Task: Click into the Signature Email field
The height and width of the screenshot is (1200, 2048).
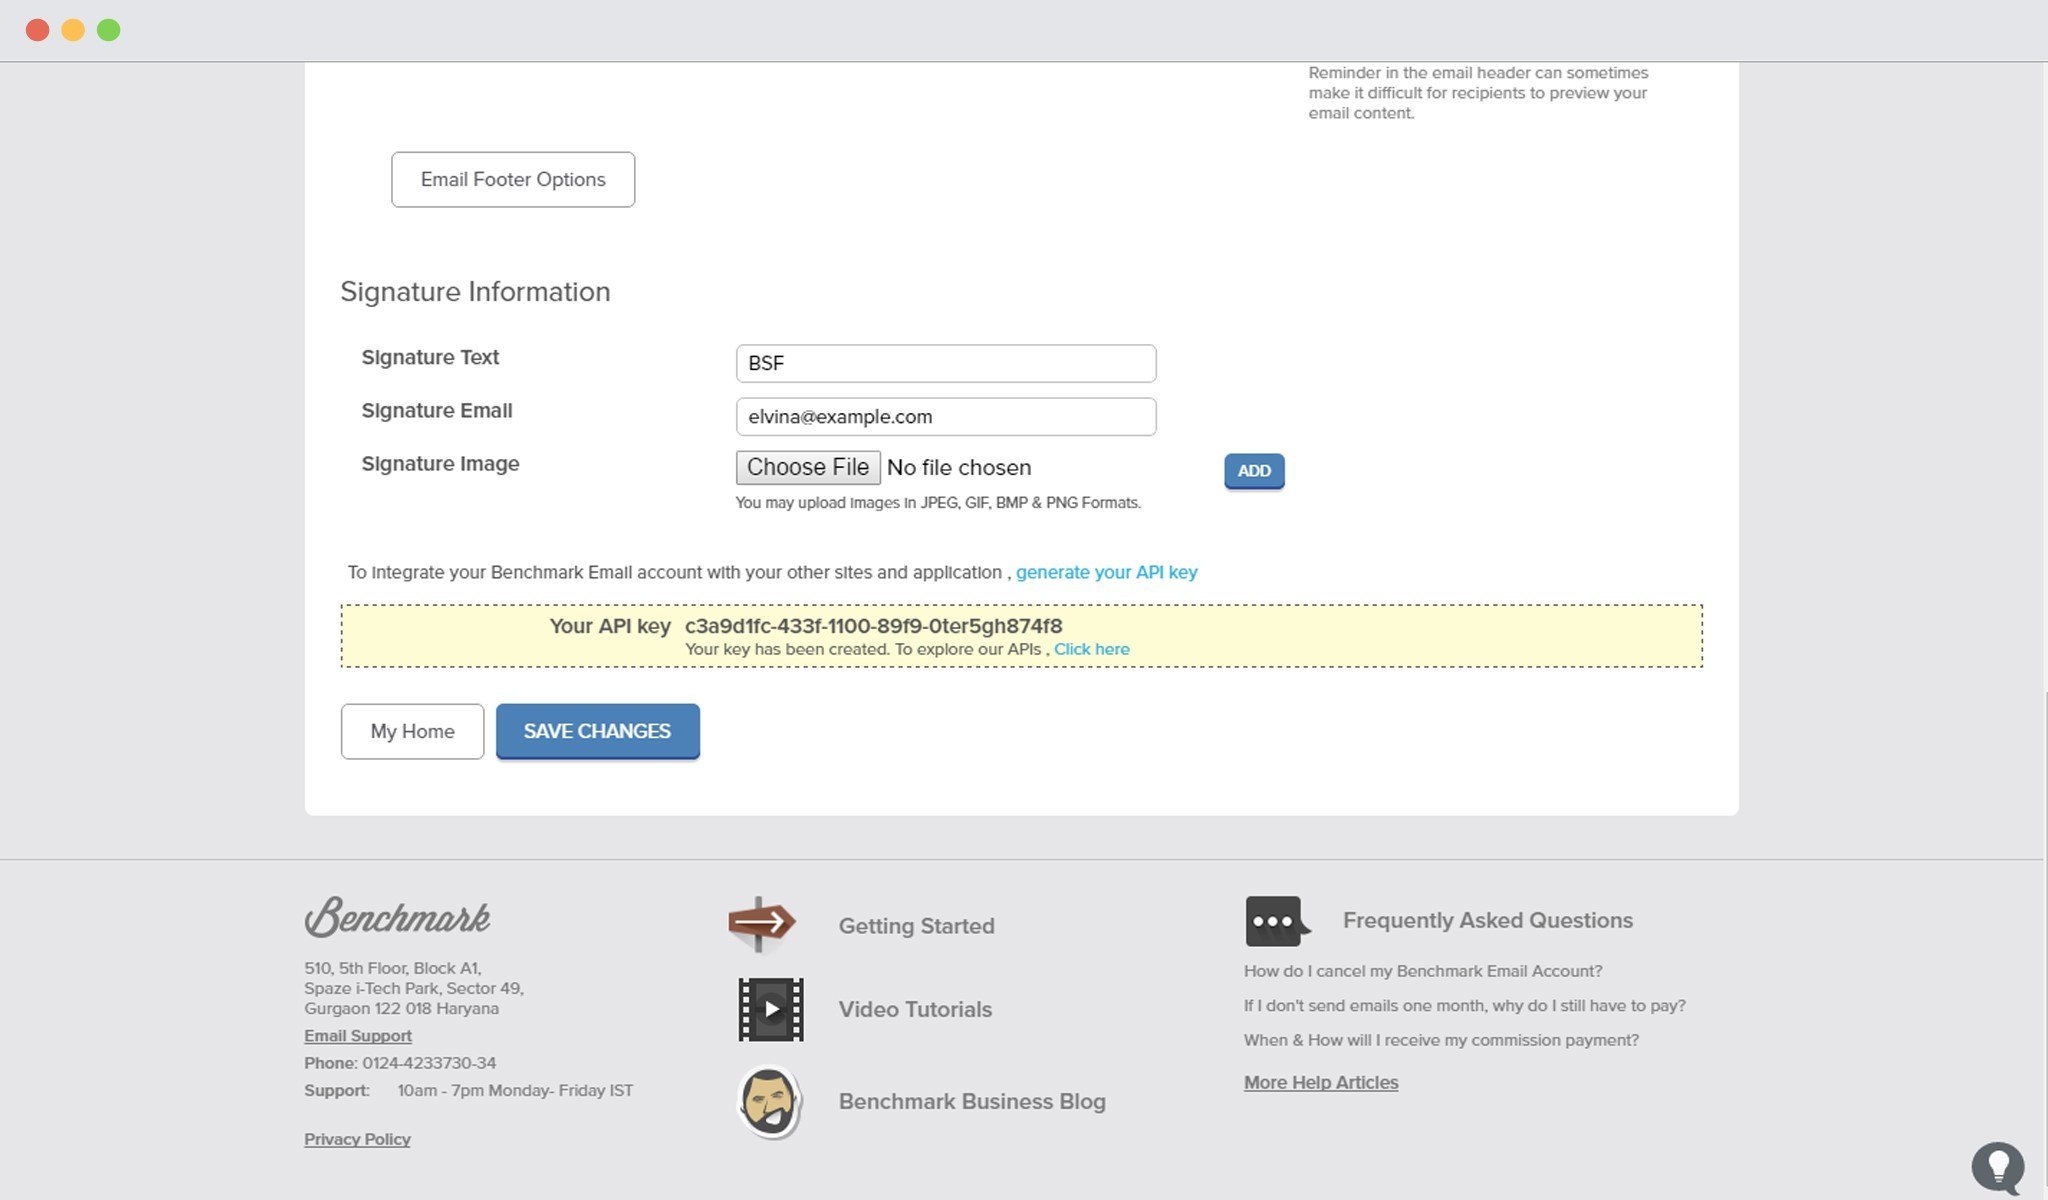Action: [946, 416]
